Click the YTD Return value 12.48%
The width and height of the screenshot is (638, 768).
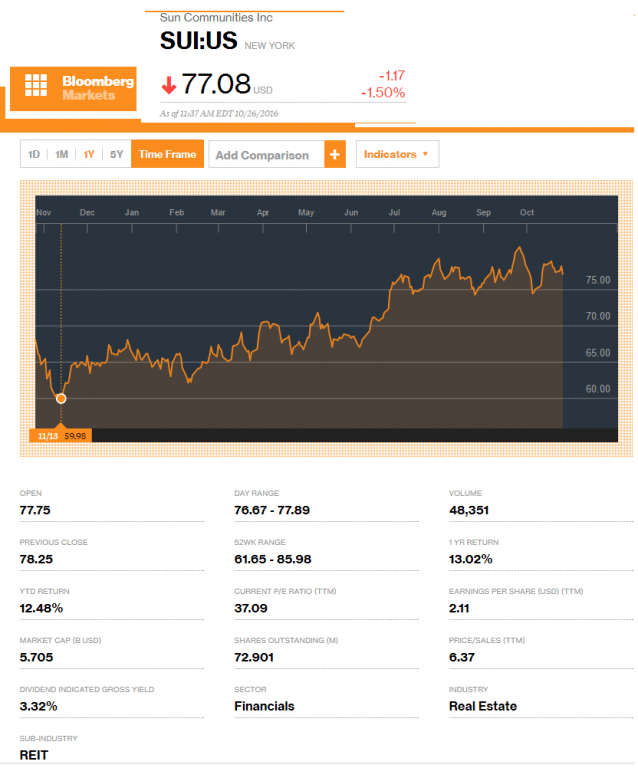41,608
